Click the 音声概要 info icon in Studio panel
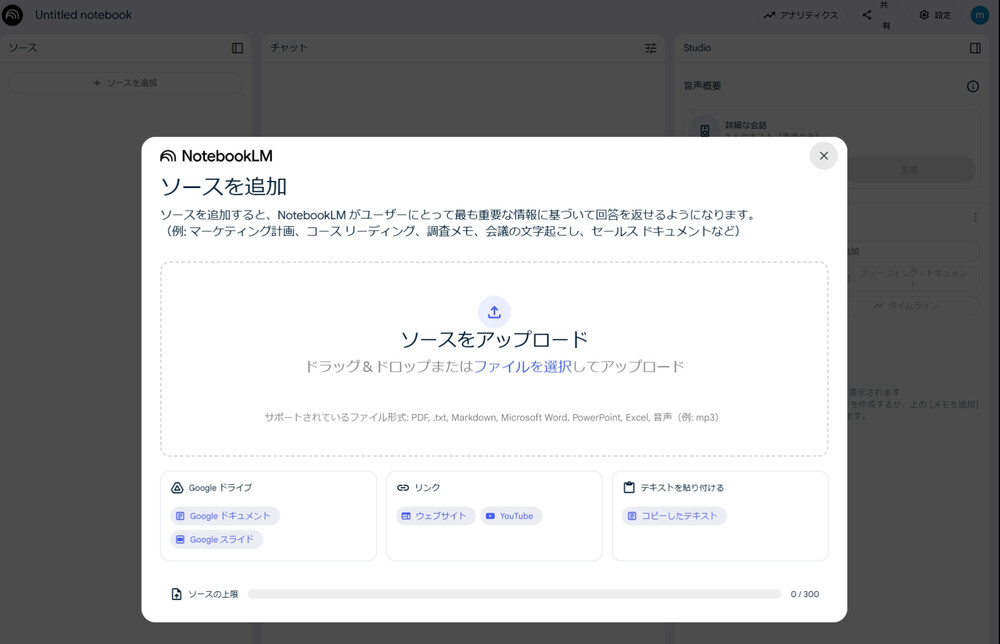 pyautogui.click(x=971, y=86)
